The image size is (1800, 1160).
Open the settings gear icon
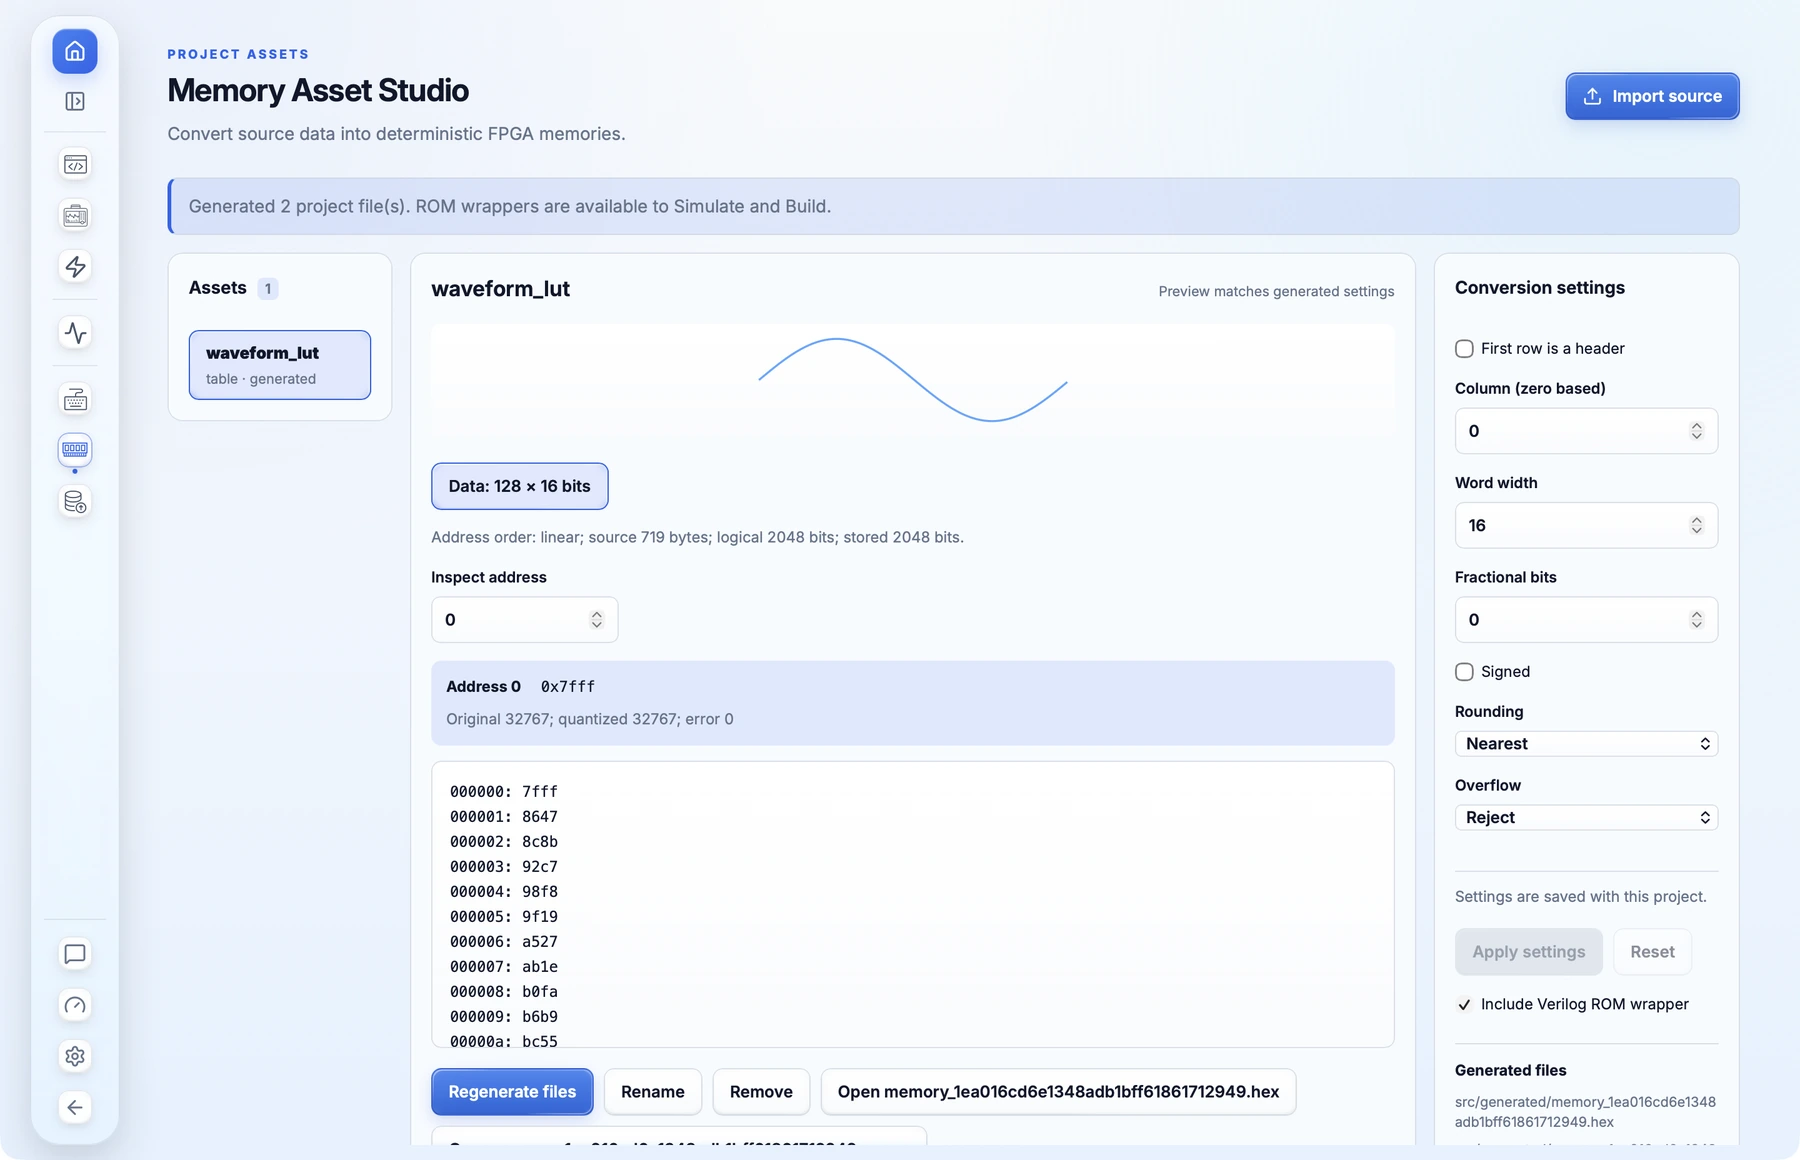point(75,1056)
